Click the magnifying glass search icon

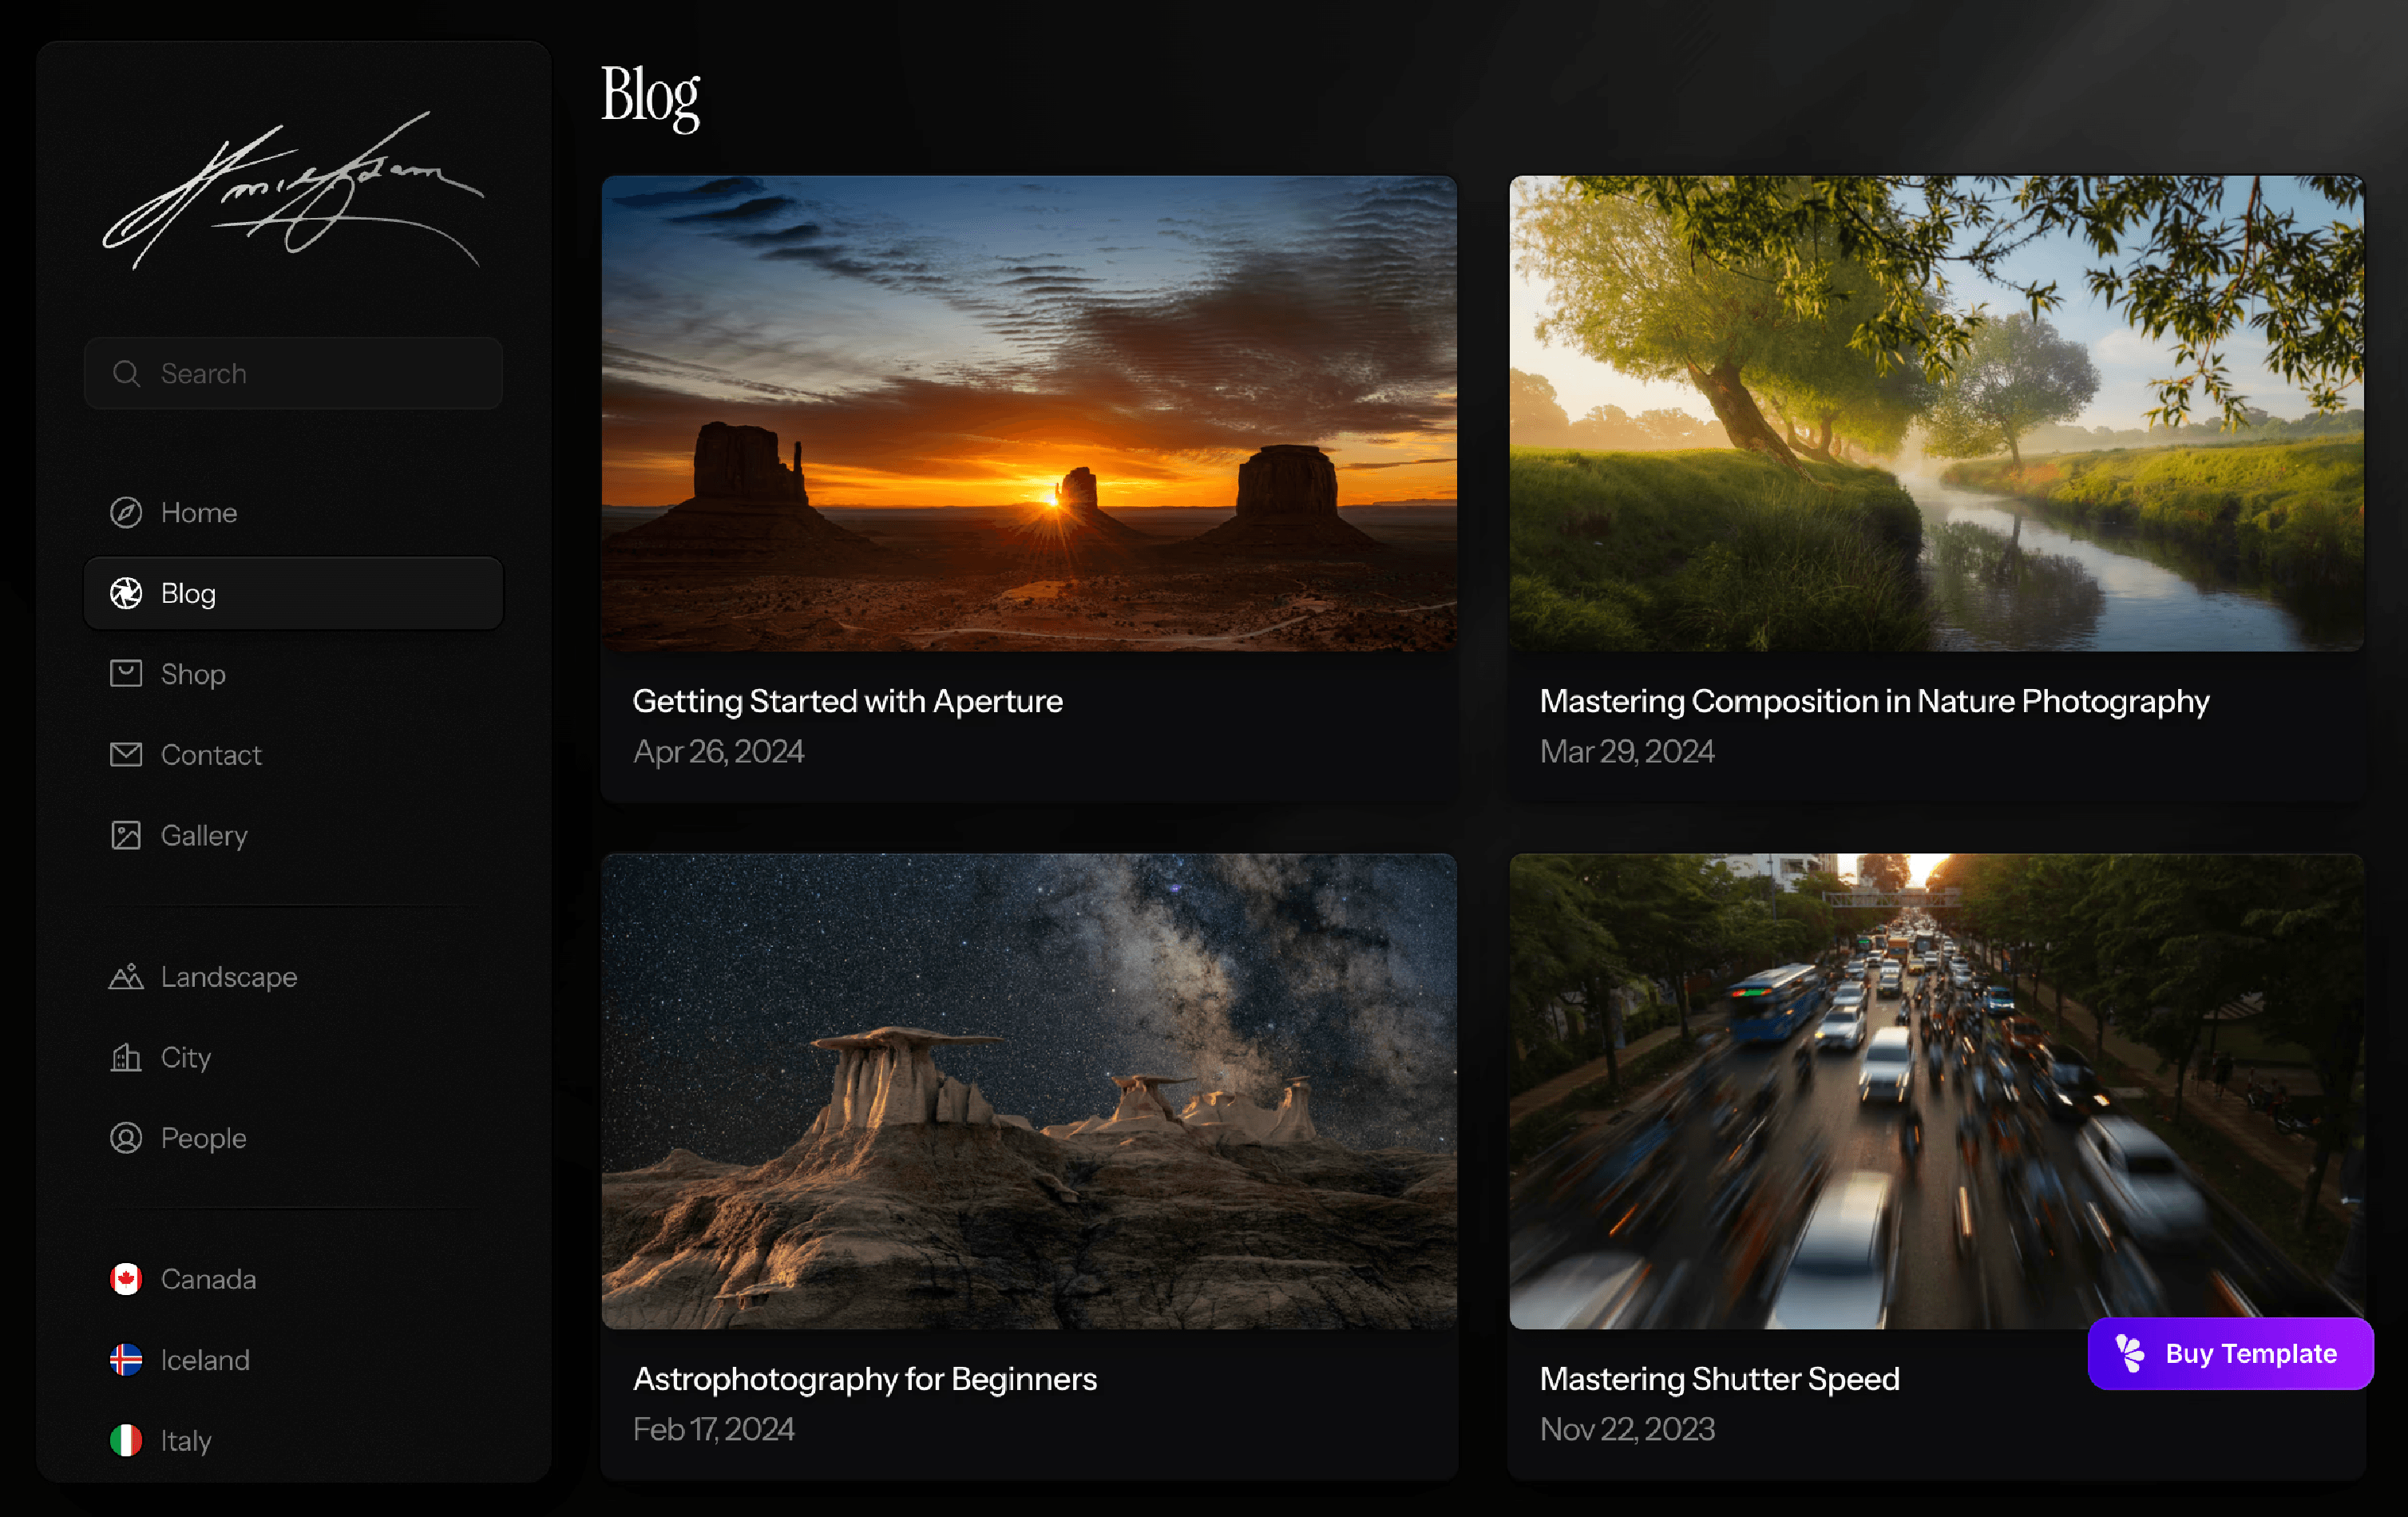point(126,373)
